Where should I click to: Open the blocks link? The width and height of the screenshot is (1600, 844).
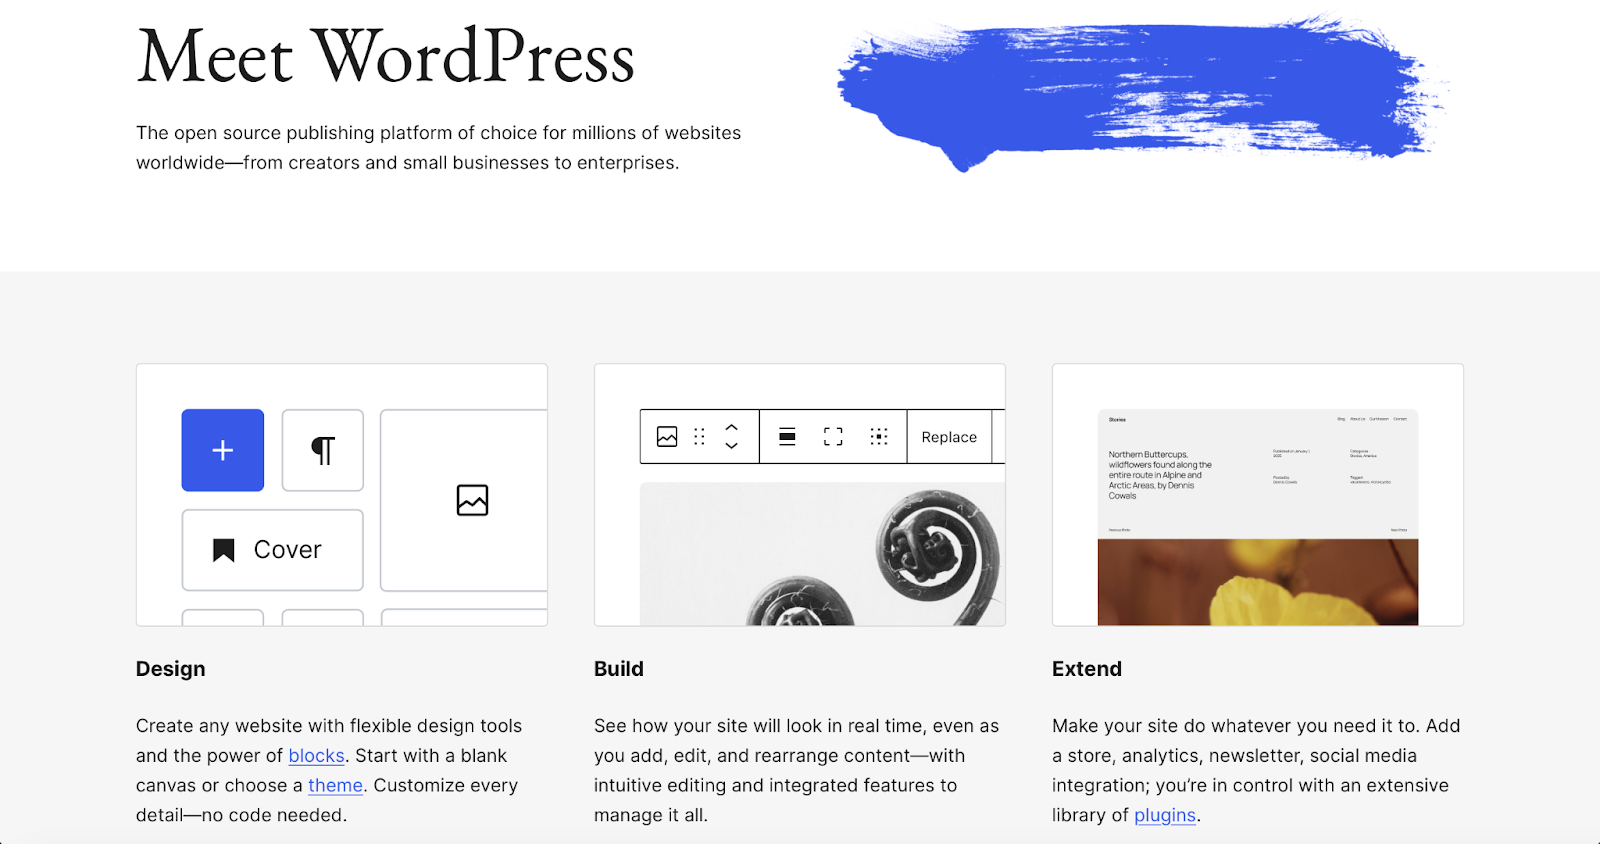(316, 756)
